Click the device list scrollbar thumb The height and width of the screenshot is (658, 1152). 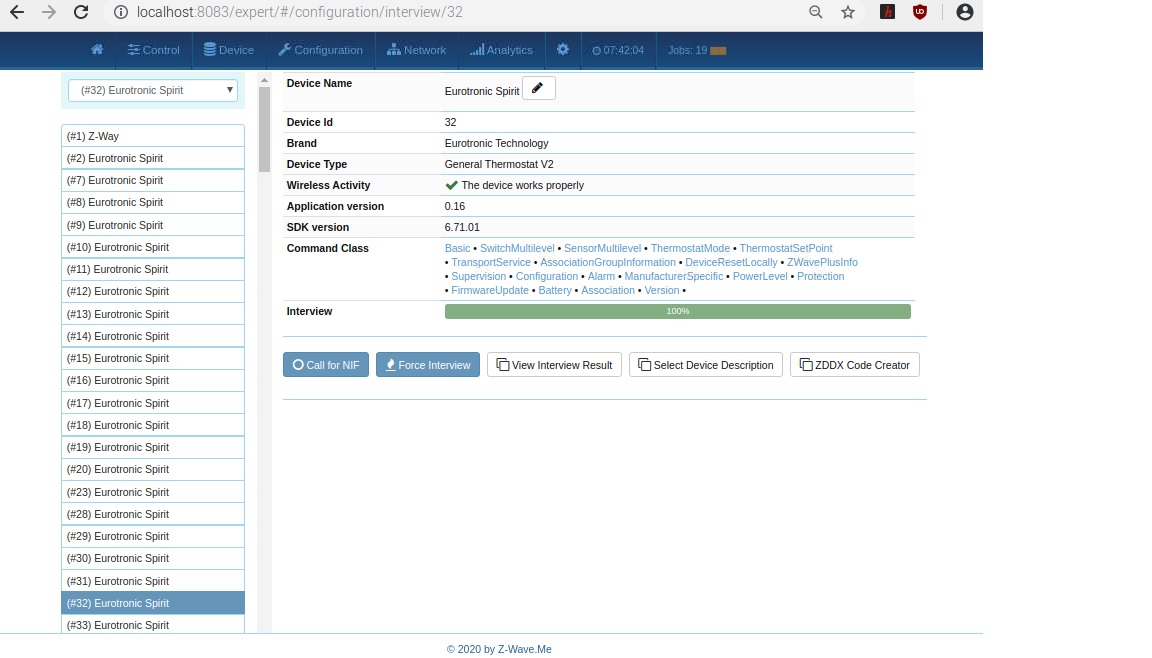click(264, 129)
